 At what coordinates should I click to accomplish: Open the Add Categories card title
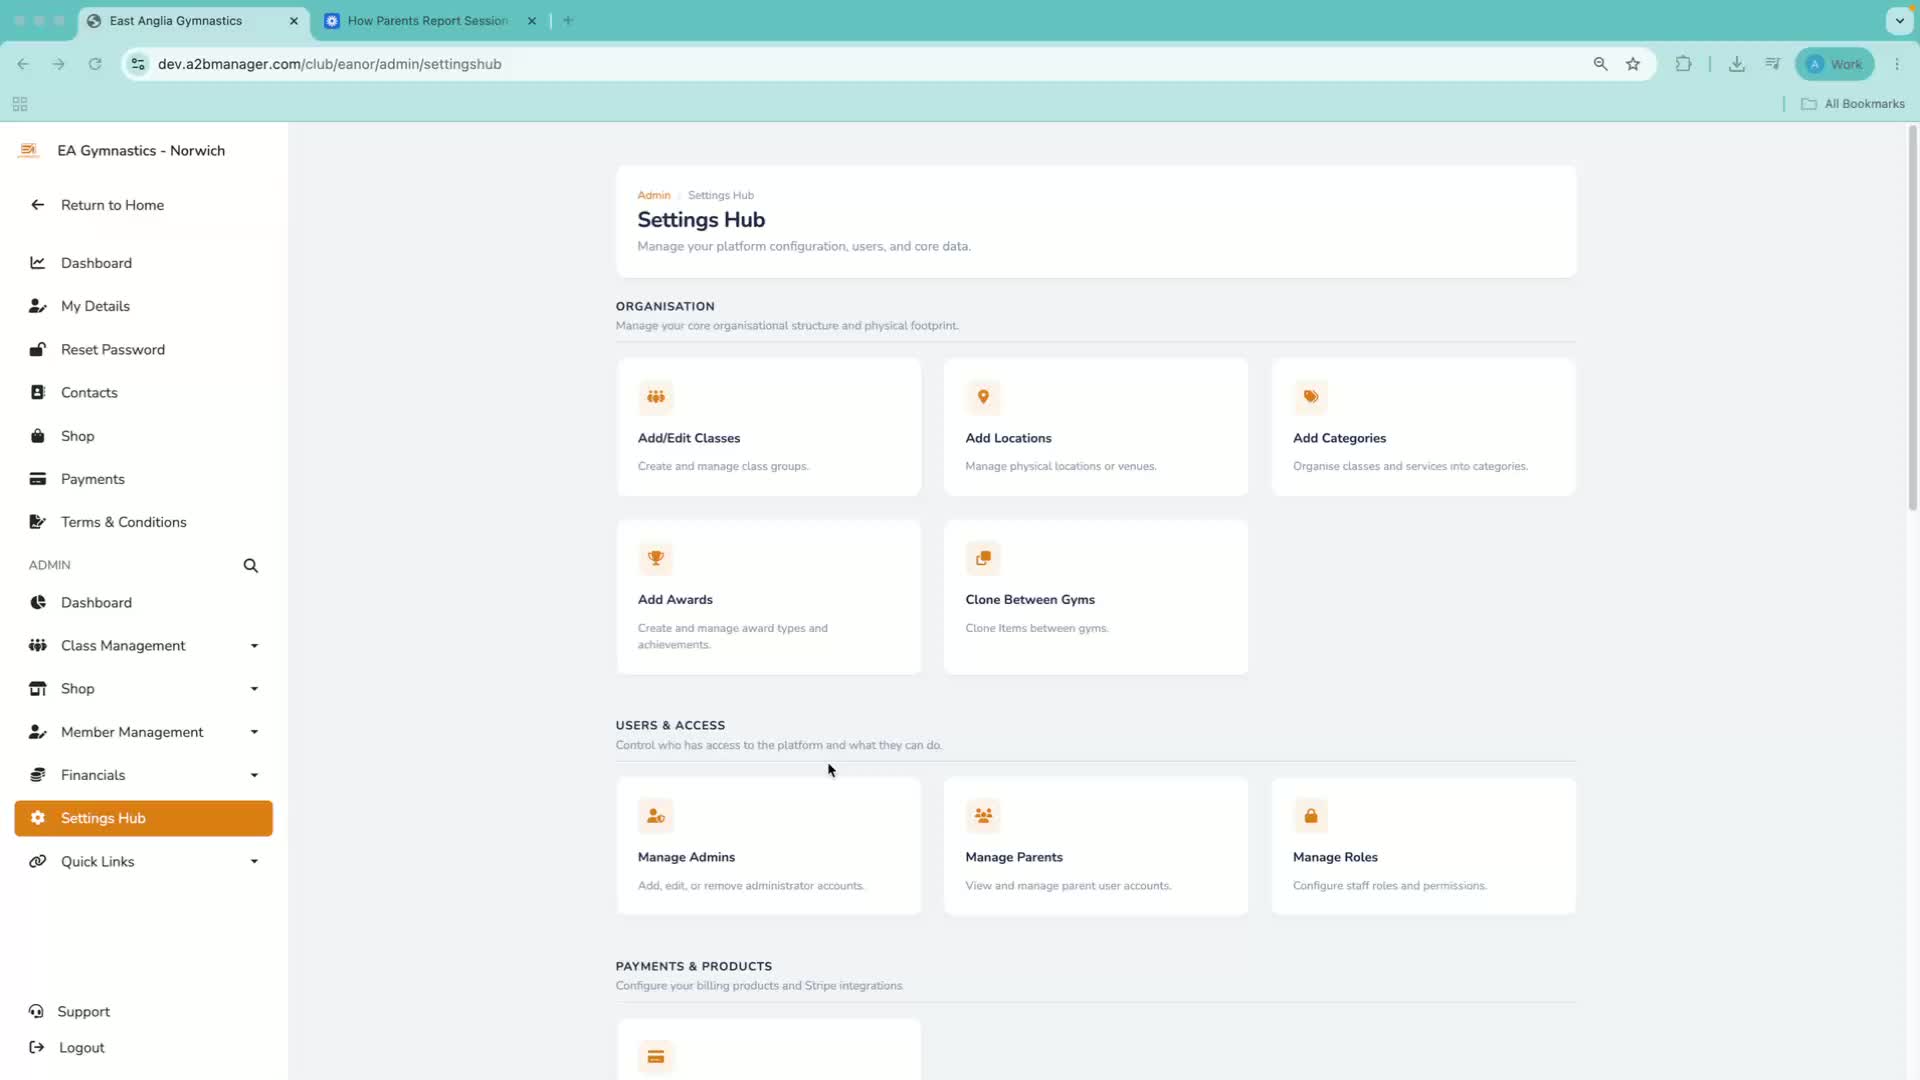[1339, 438]
